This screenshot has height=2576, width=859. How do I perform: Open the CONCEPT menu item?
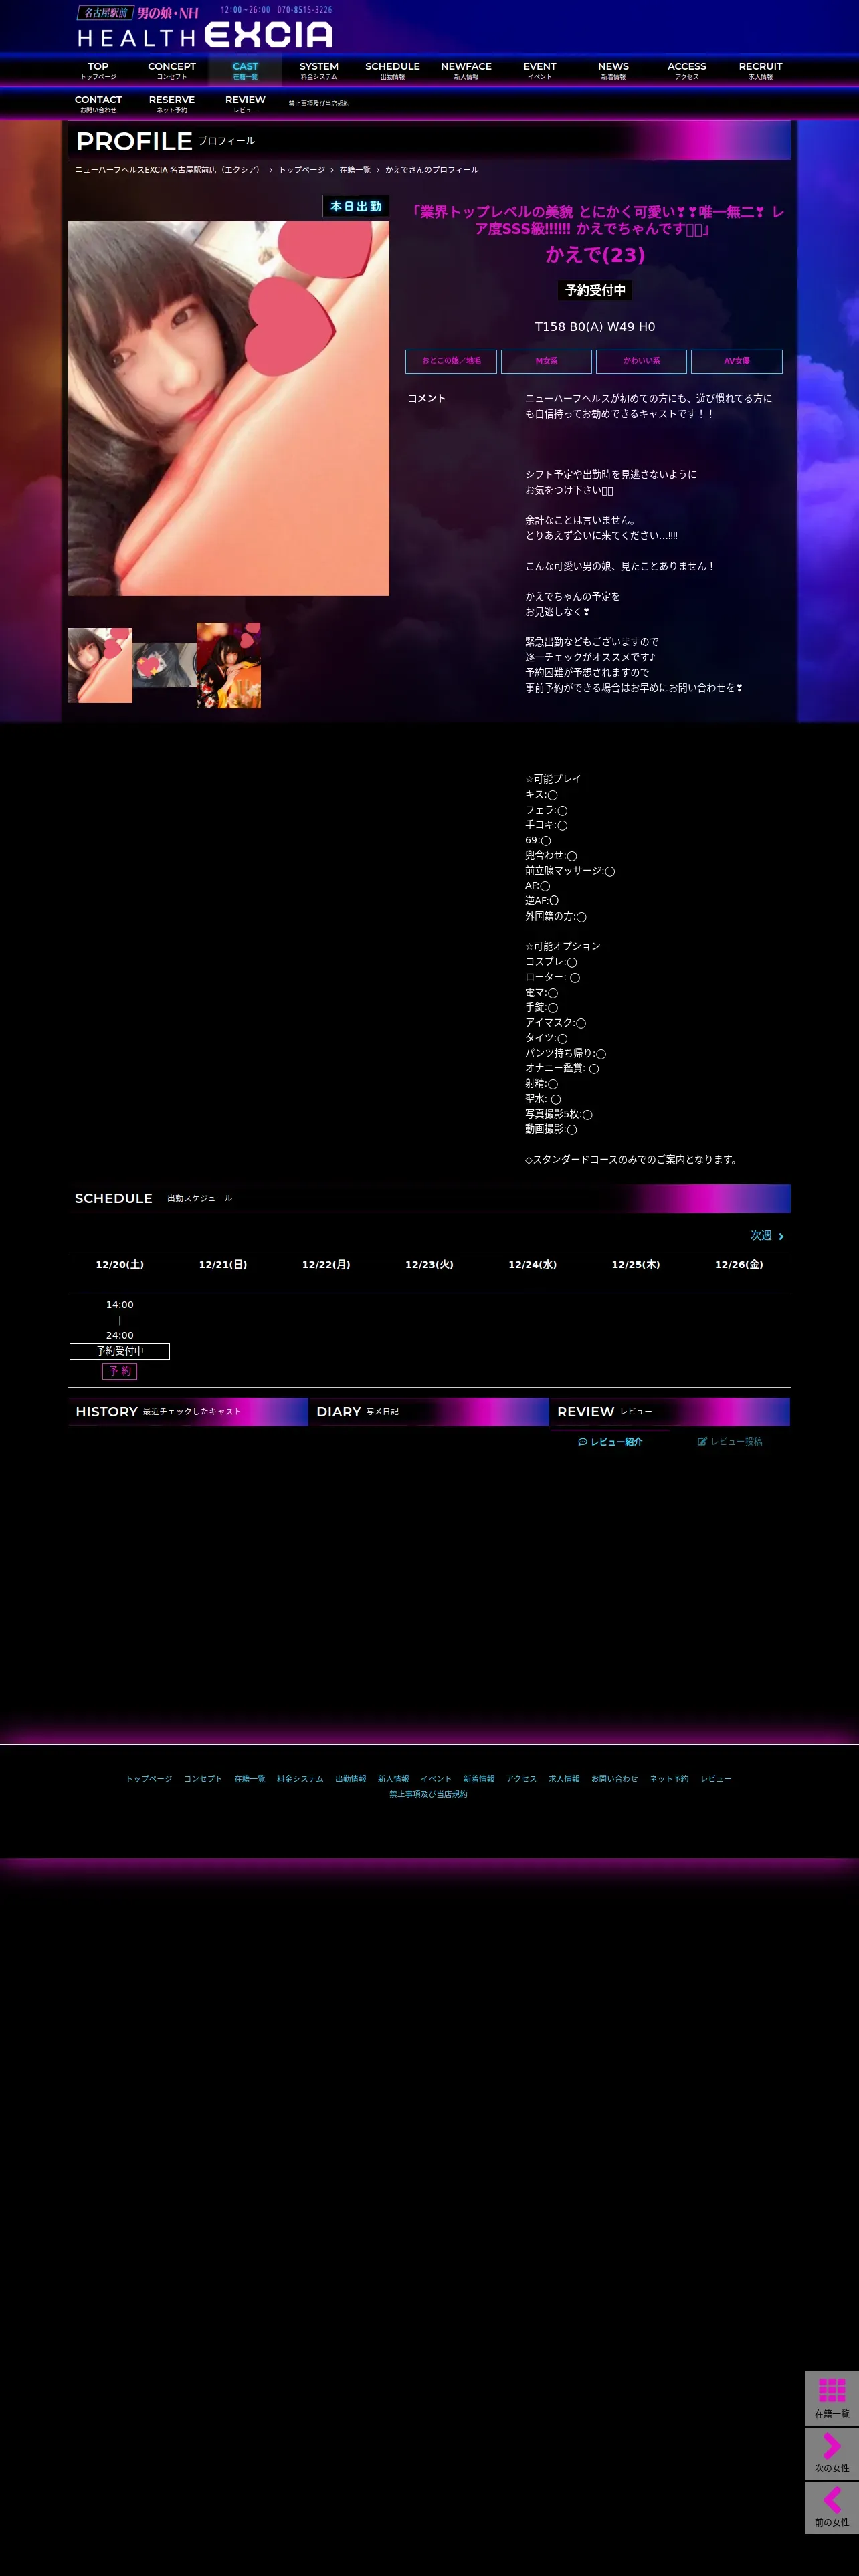coord(172,70)
